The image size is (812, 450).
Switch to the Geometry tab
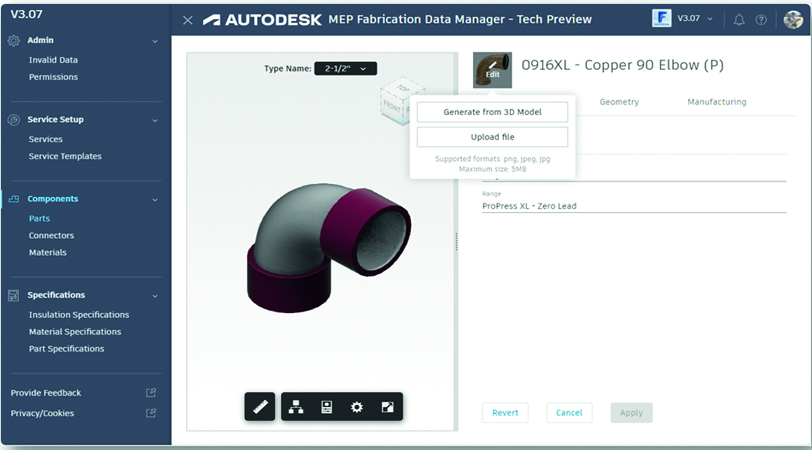click(x=619, y=101)
